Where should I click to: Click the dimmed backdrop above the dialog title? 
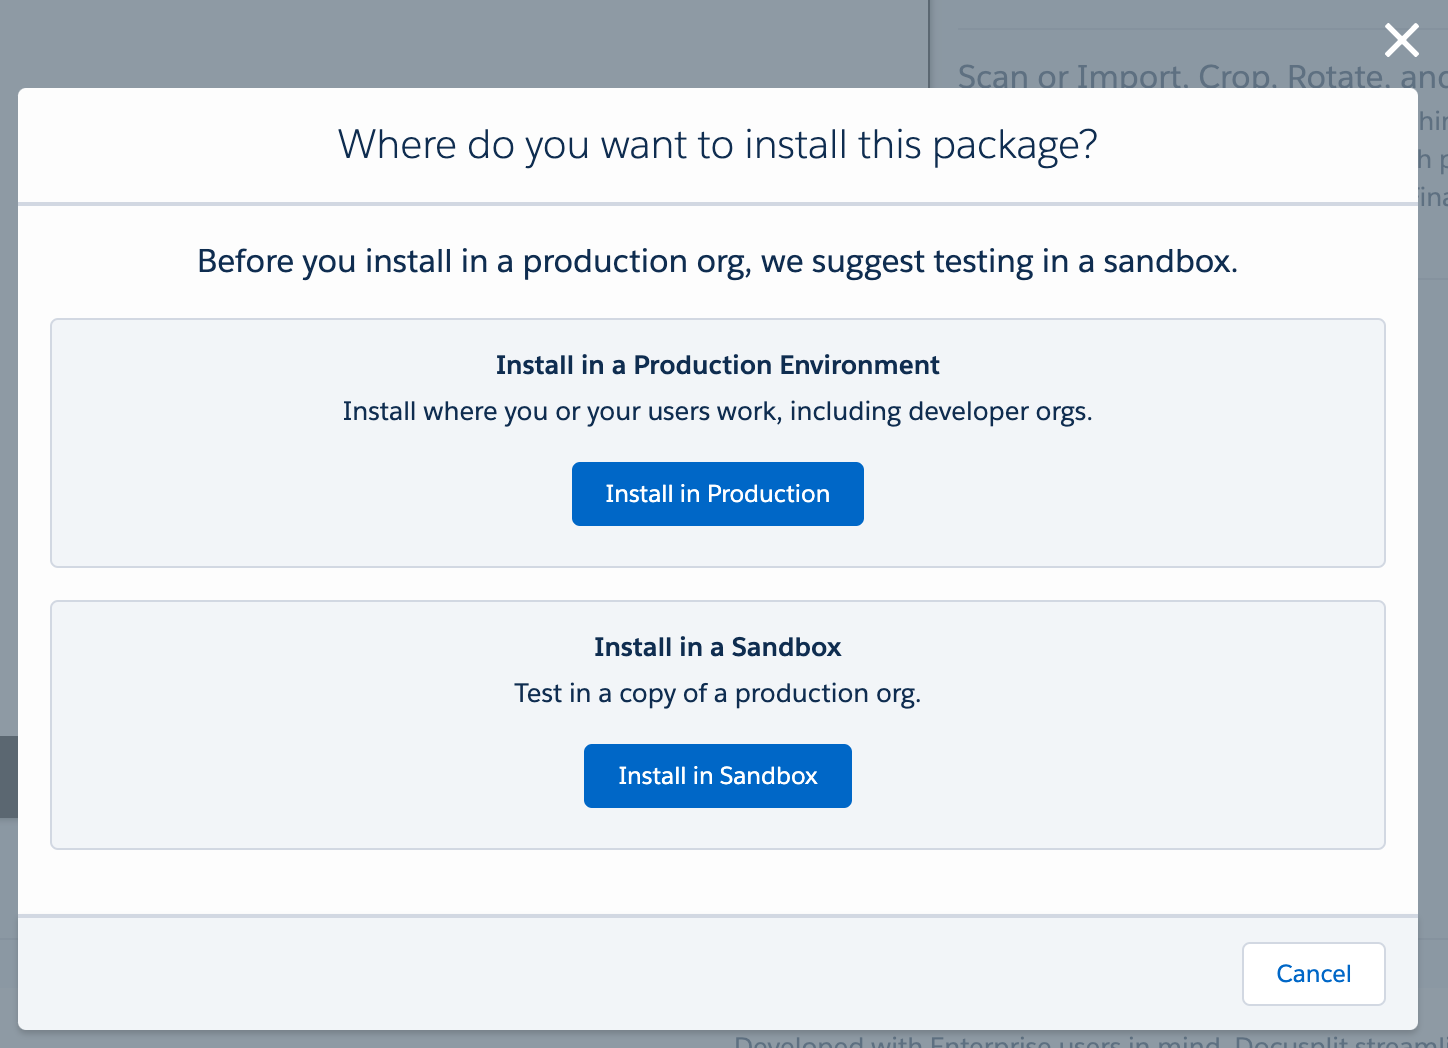tap(450, 45)
